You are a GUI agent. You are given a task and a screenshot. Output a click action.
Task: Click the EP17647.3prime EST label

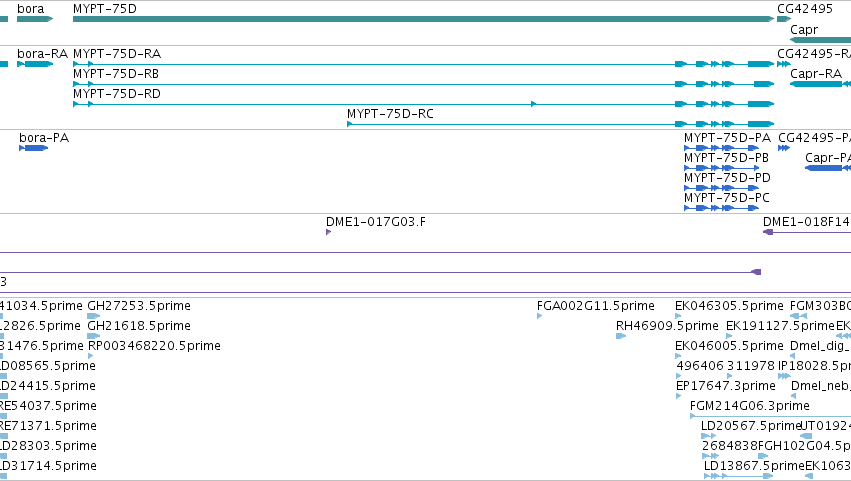pyautogui.click(x=726, y=387)
